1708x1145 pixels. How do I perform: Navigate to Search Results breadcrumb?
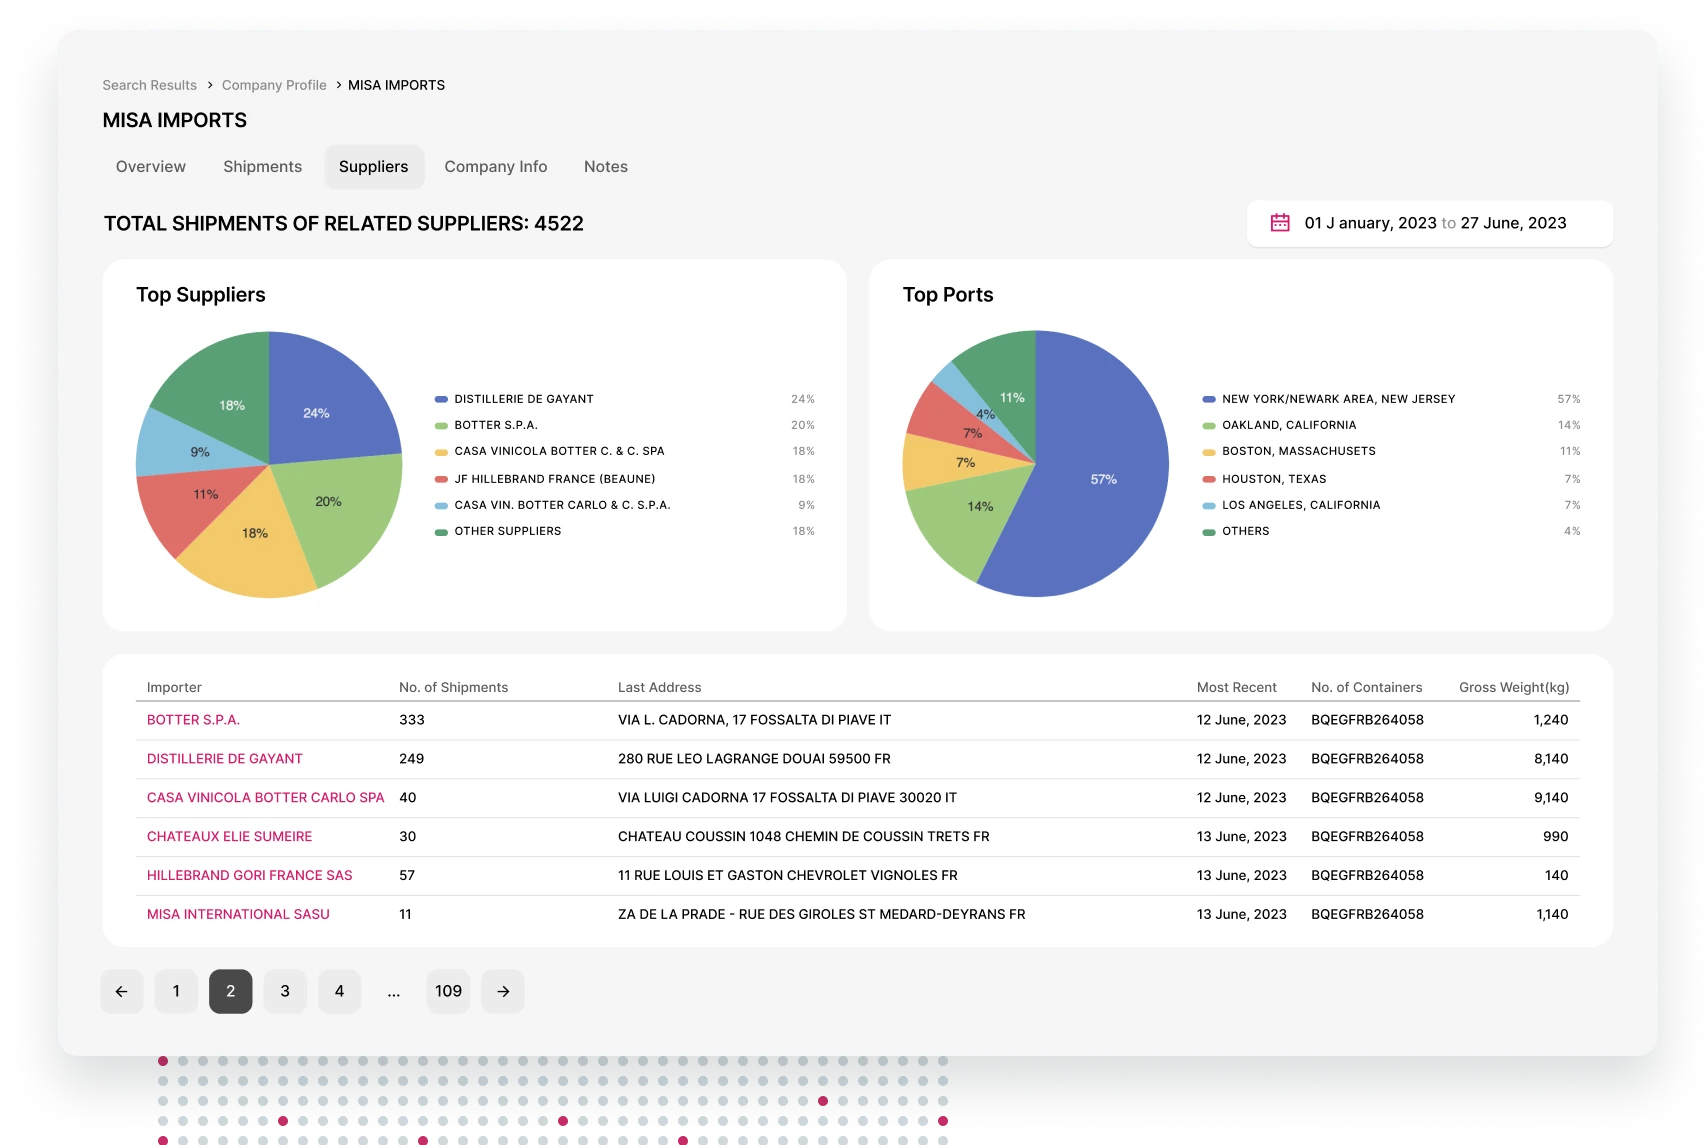click(x=149, y=86)
